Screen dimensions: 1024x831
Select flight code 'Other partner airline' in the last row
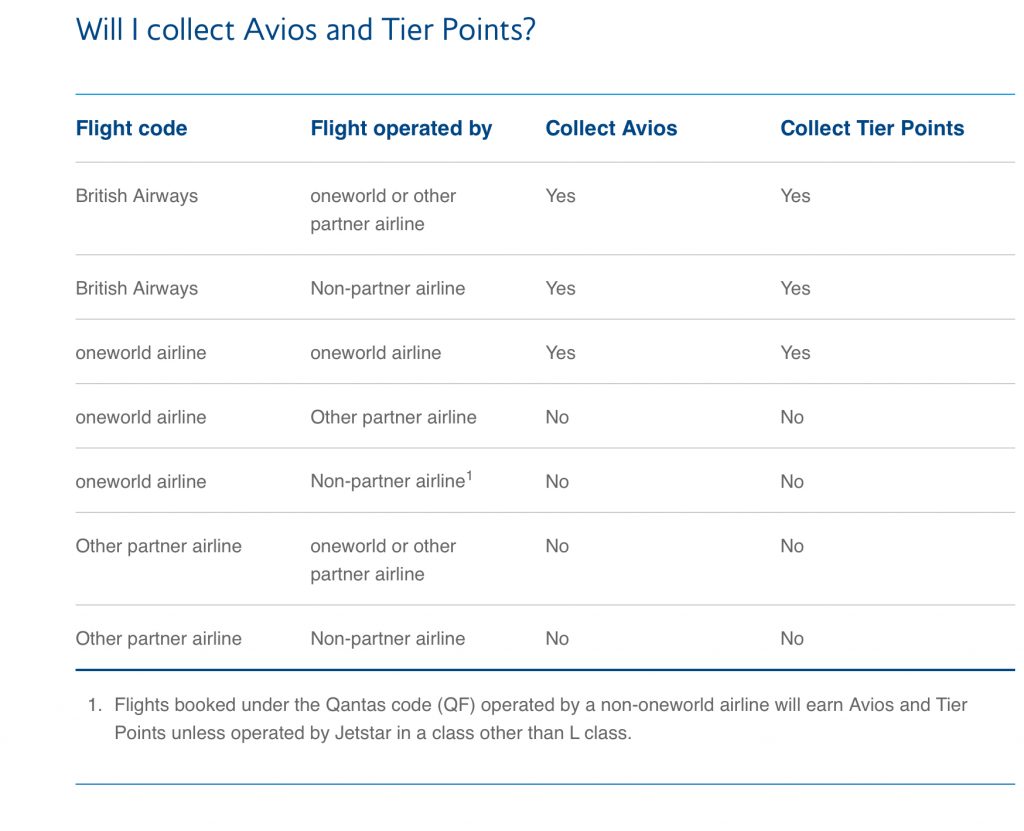(159, 638)
